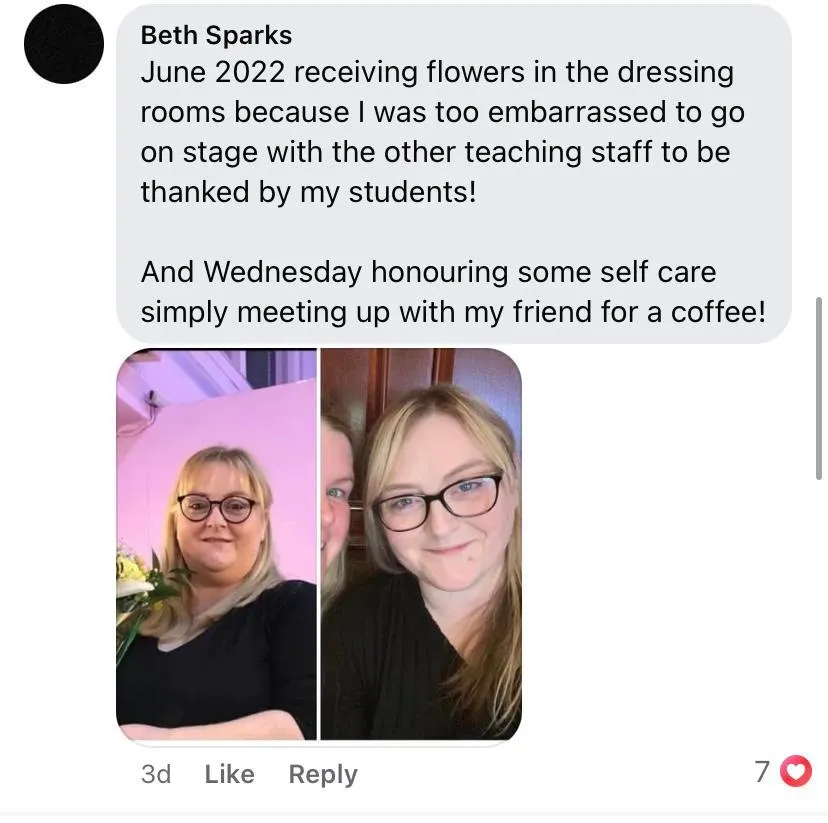Click the divider between the two photos

tap(319, 544)
